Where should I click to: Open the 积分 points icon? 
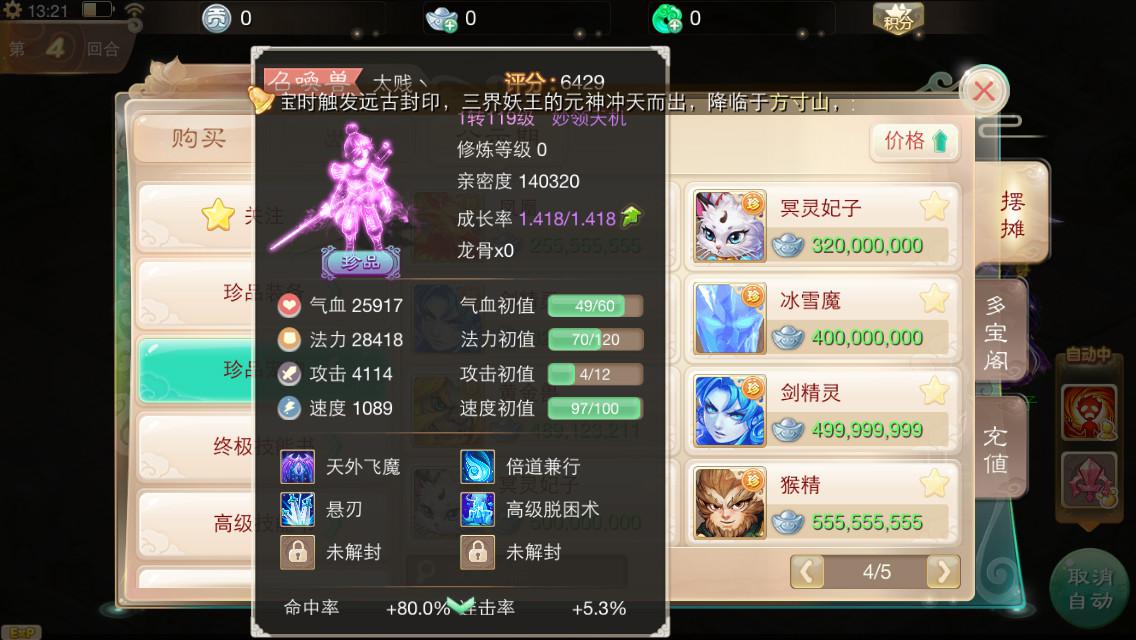click(898, 18)
